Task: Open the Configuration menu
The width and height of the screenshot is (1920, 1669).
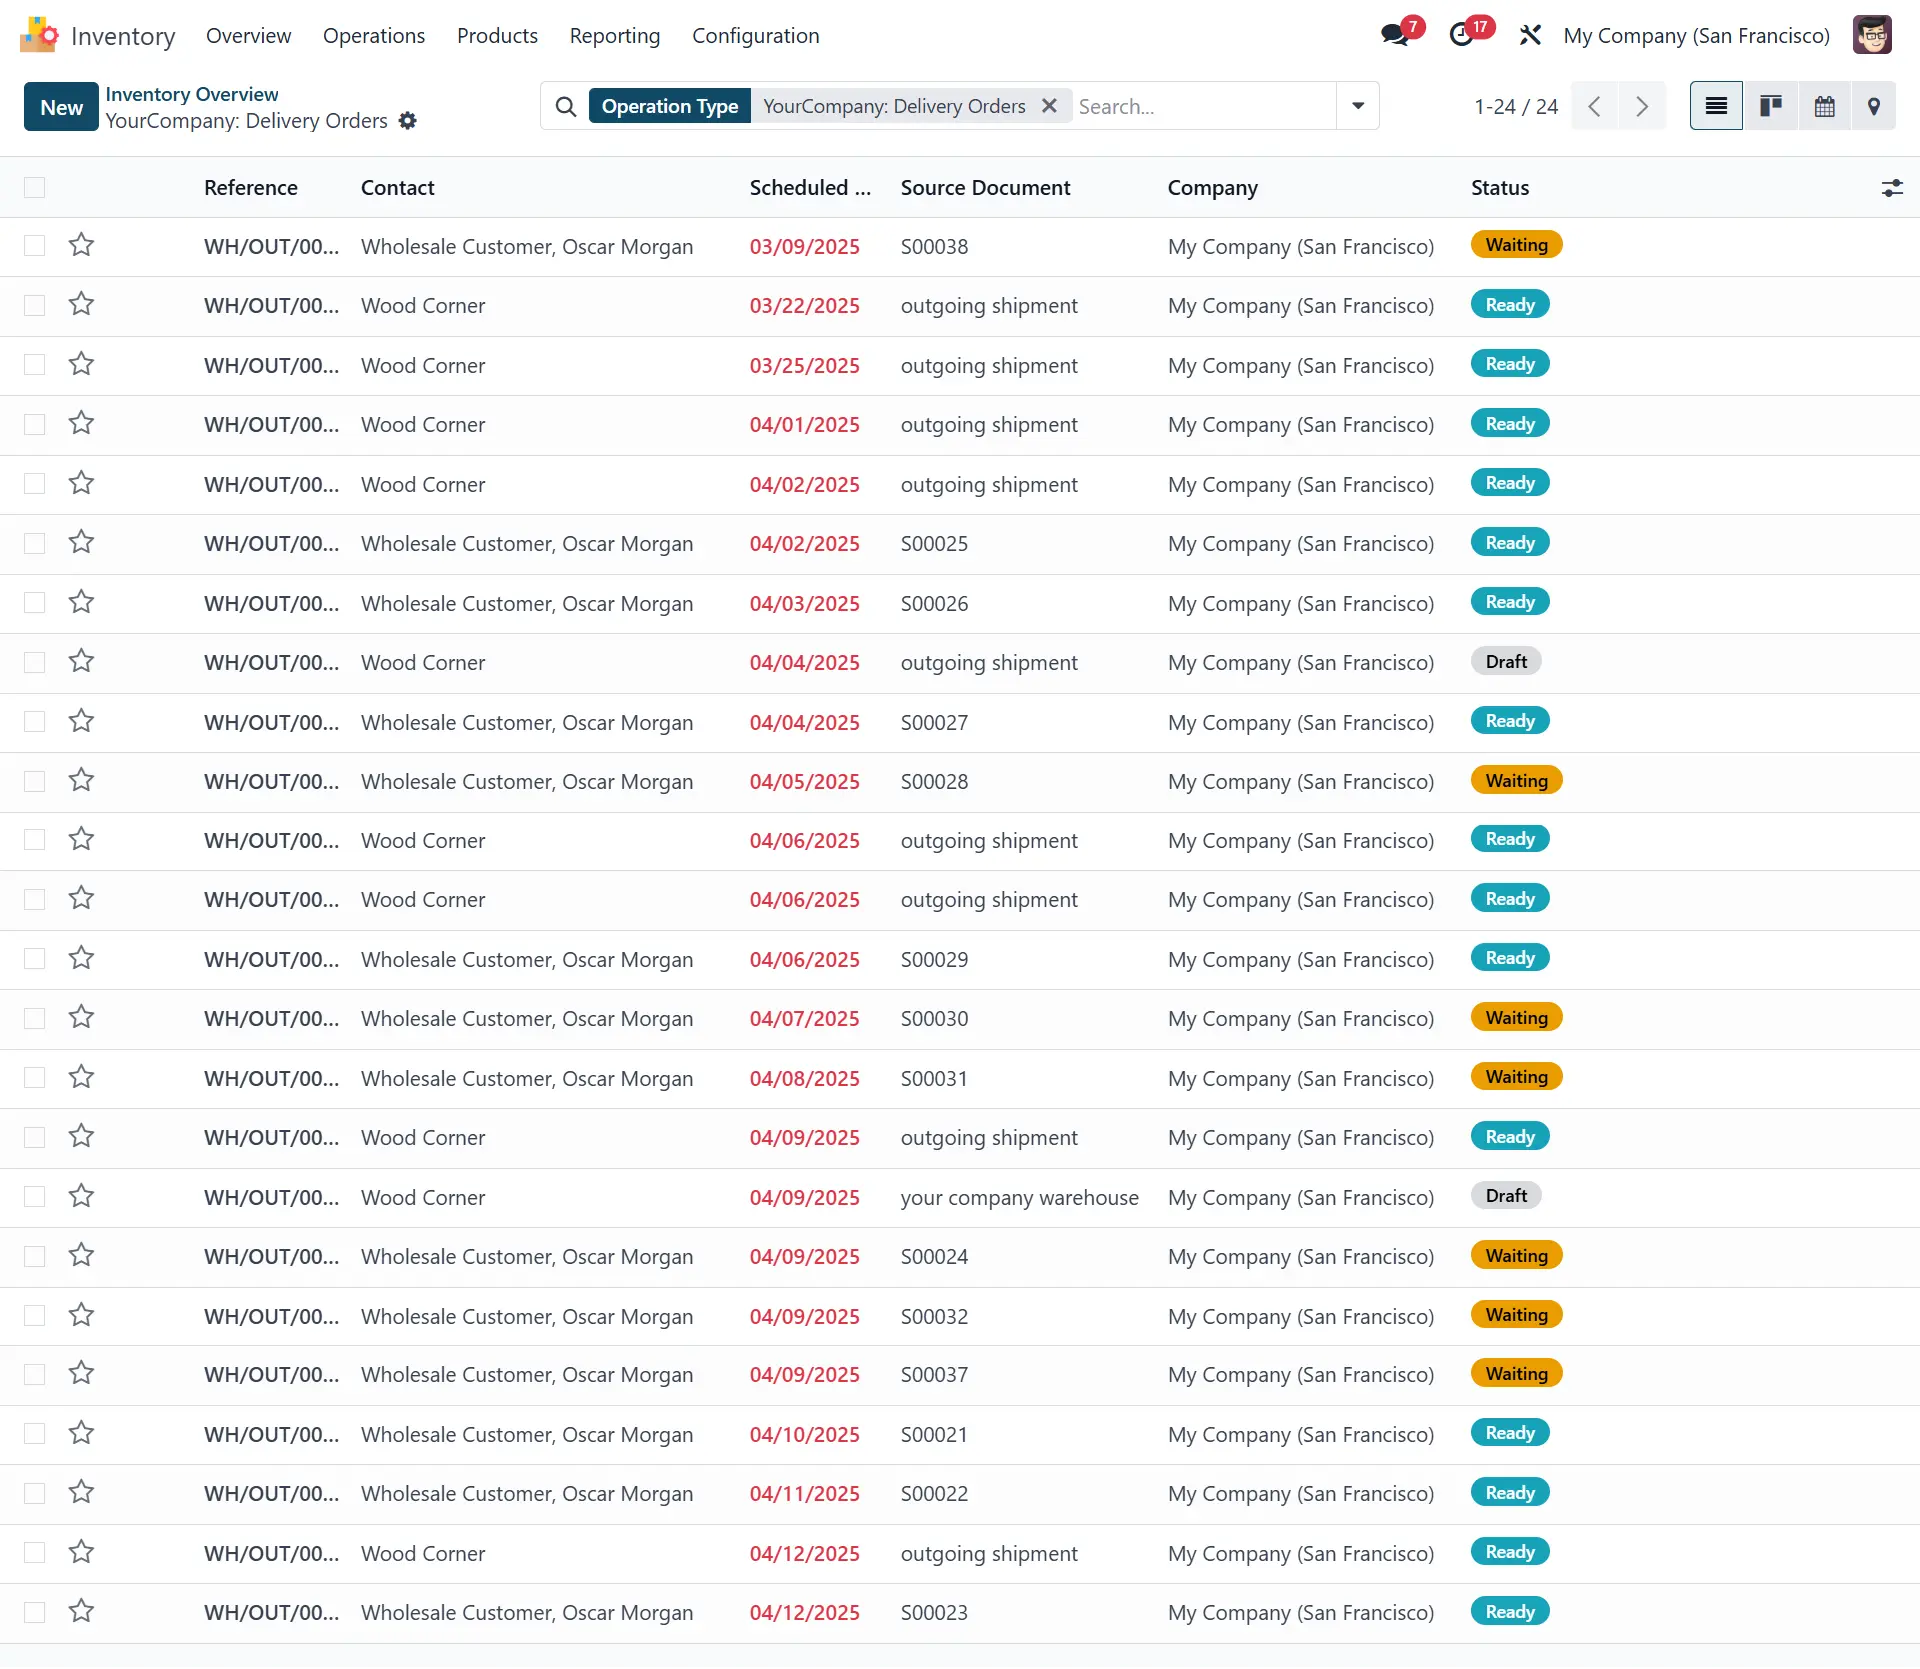Action: click(x=755, y=36)
